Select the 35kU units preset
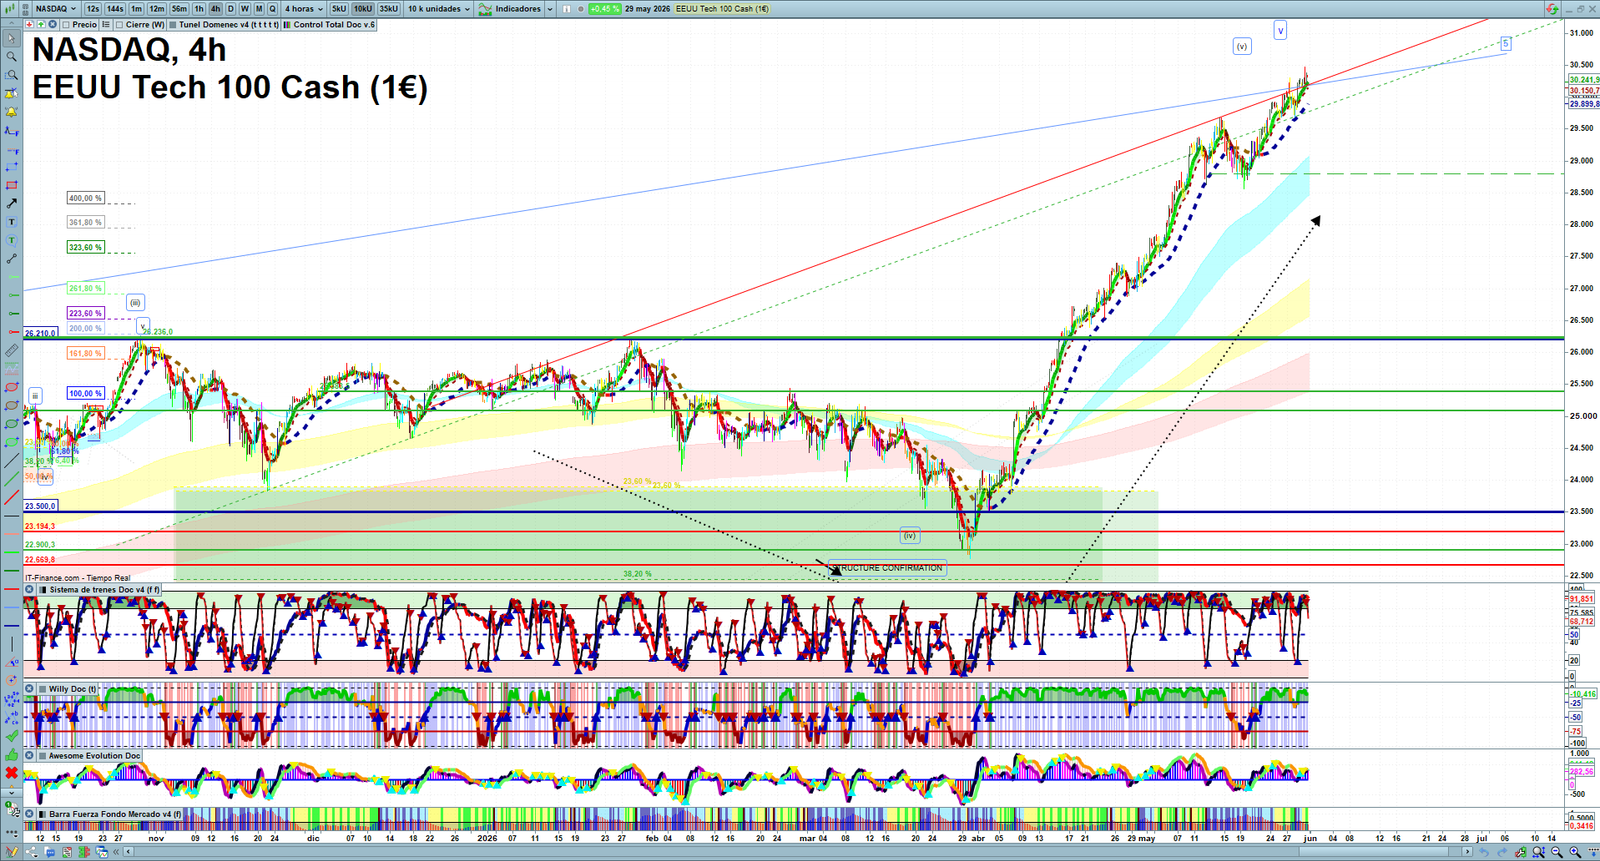Screen dimensions: 1600x861 pyautogui.click(x=388, y=8)
